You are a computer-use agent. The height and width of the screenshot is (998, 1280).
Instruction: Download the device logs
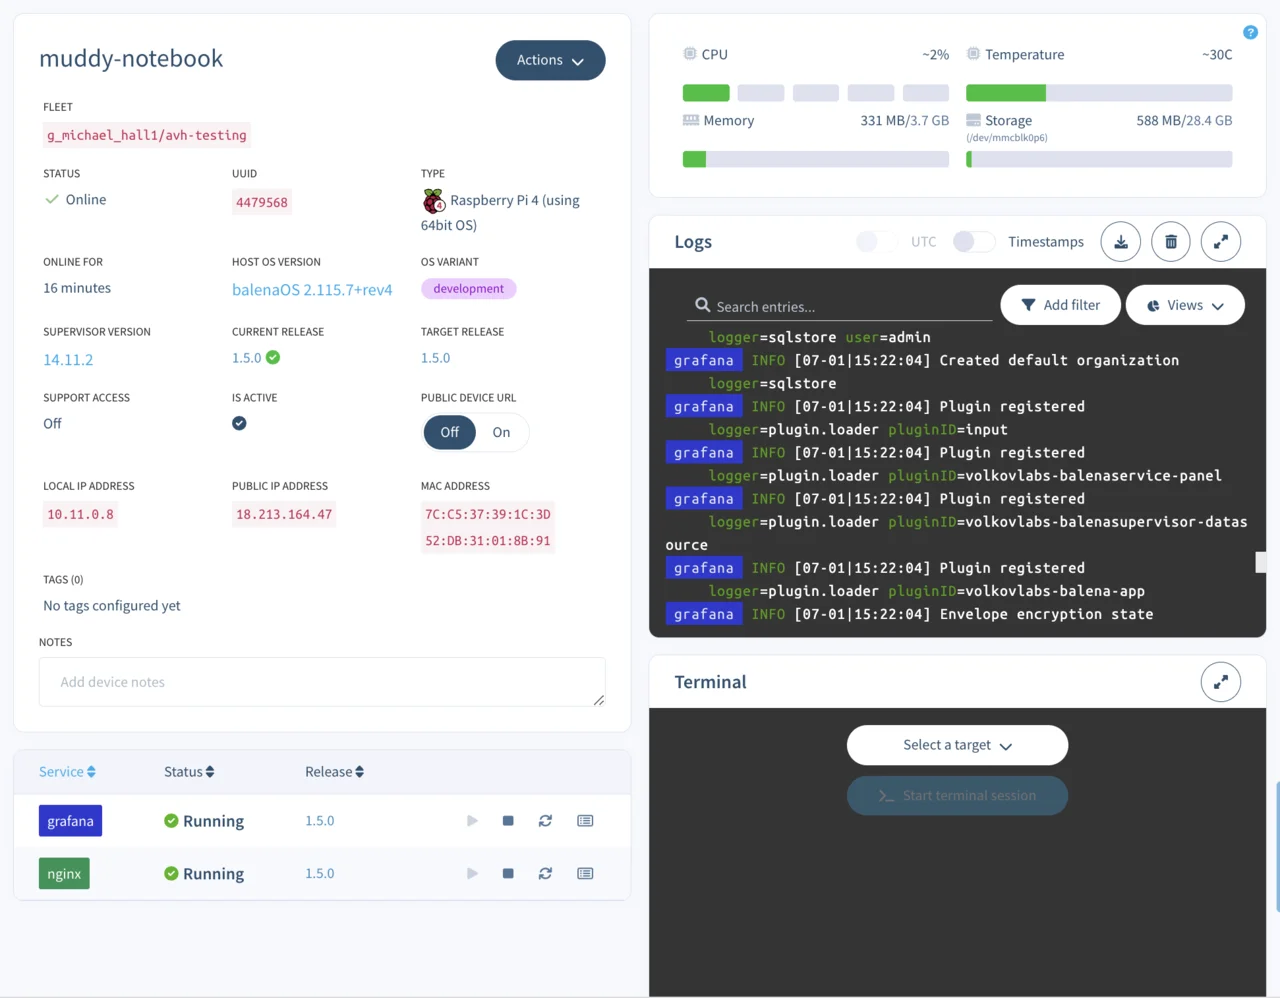click(1120, 242)
